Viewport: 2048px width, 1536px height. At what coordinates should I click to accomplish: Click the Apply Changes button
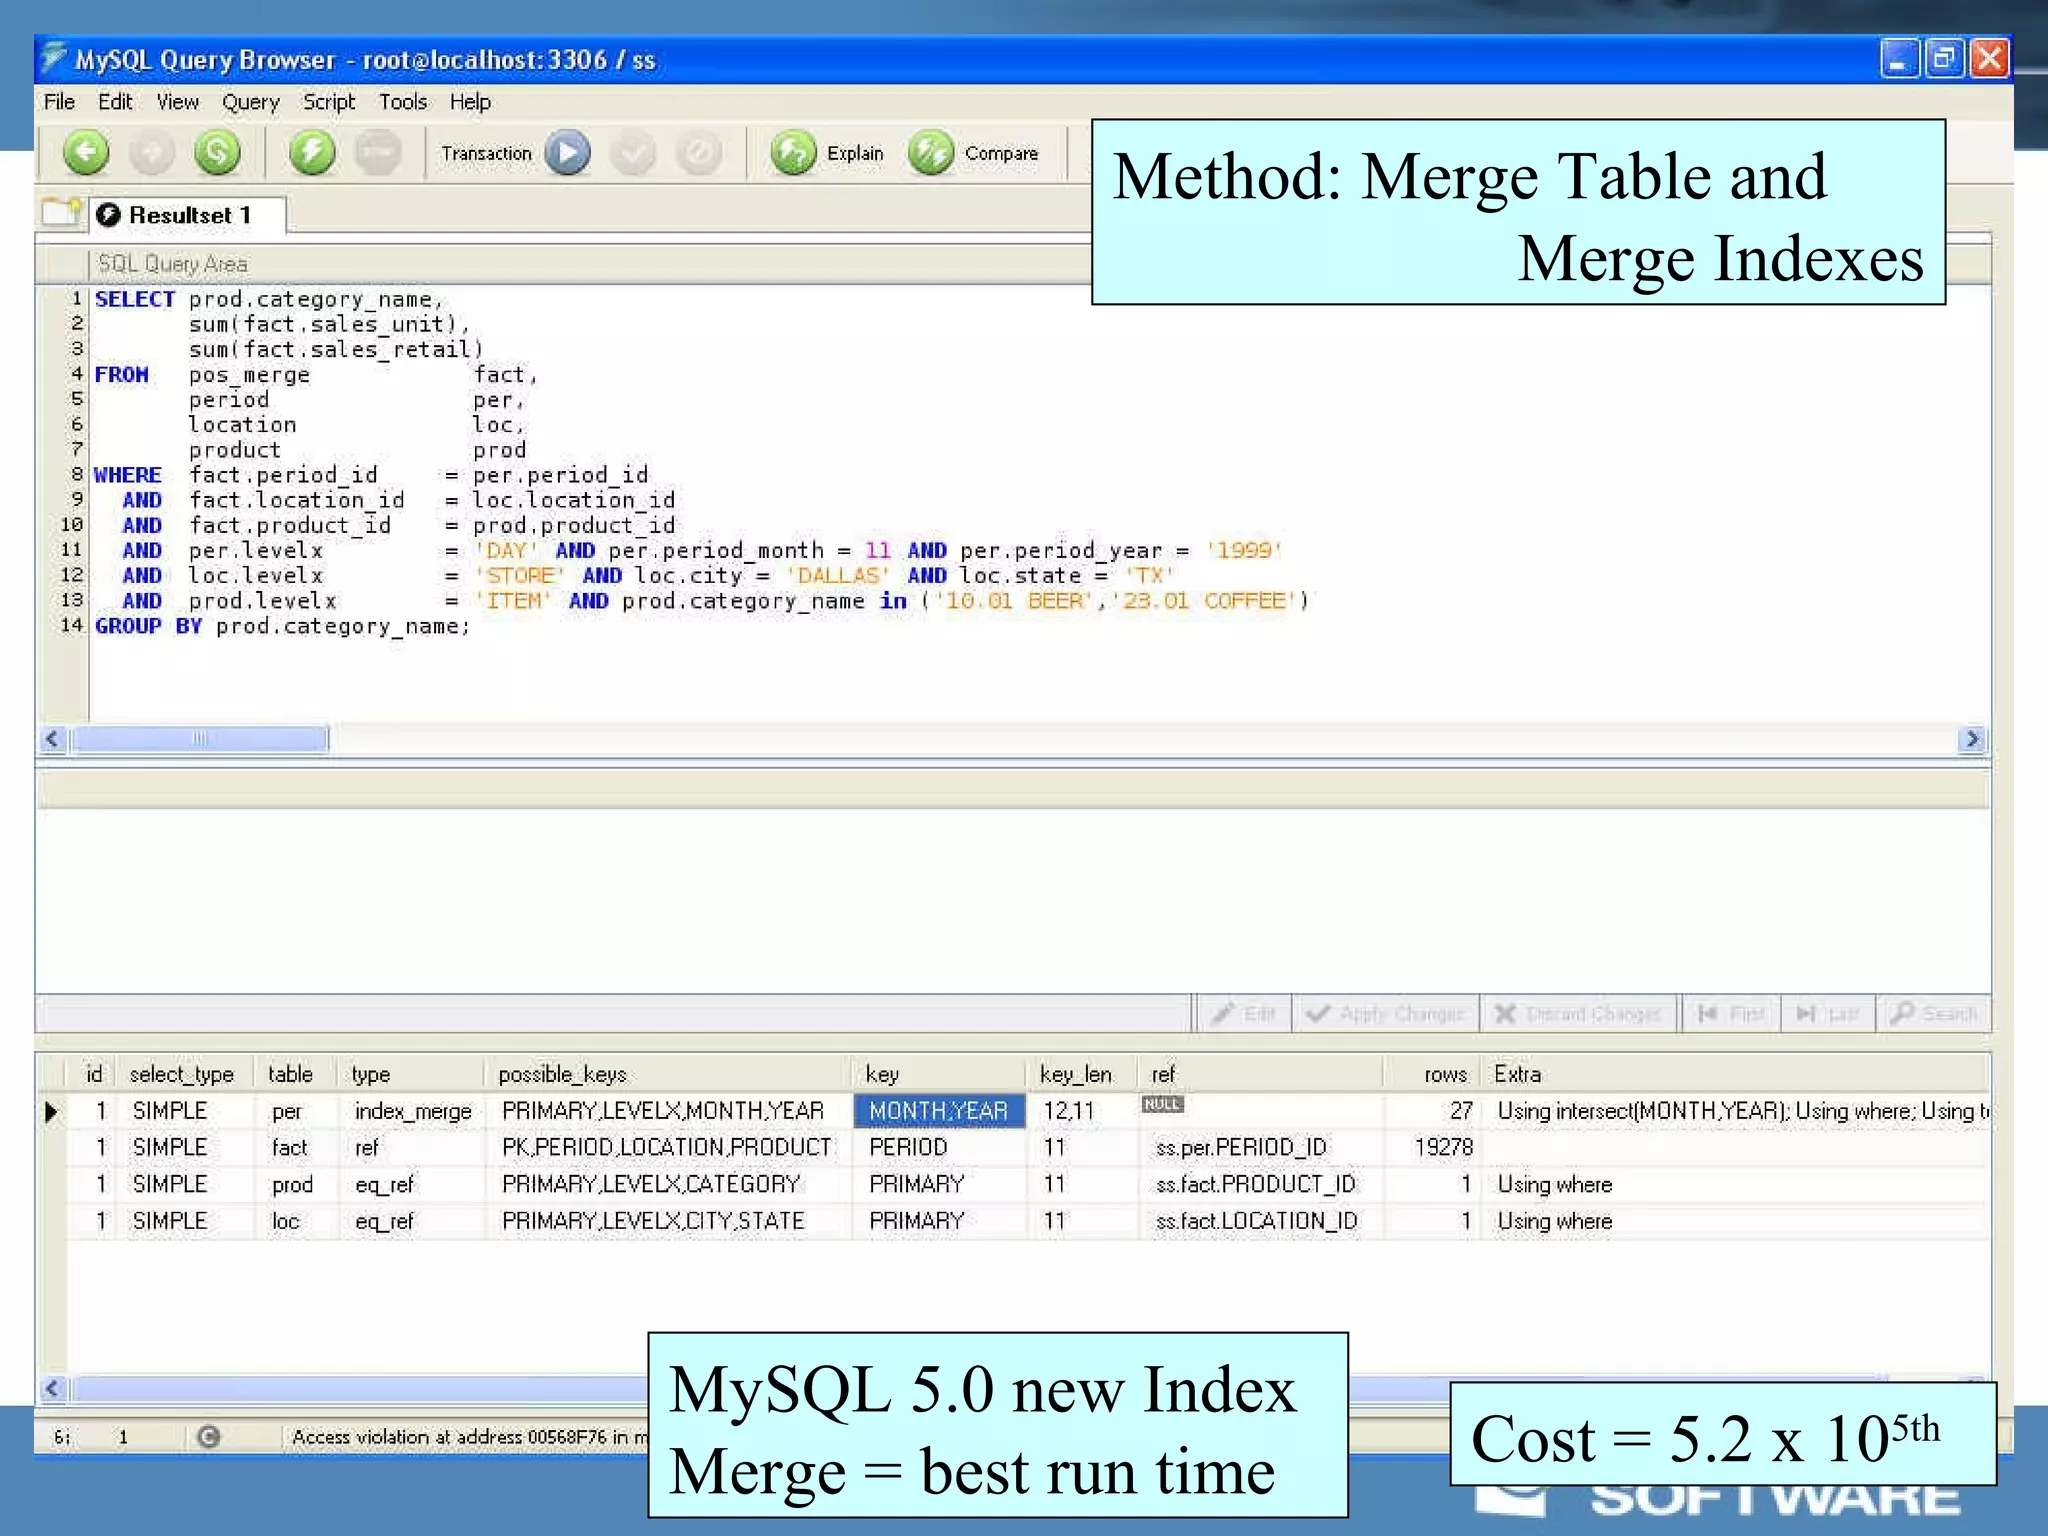(x=1385, y=1013)
